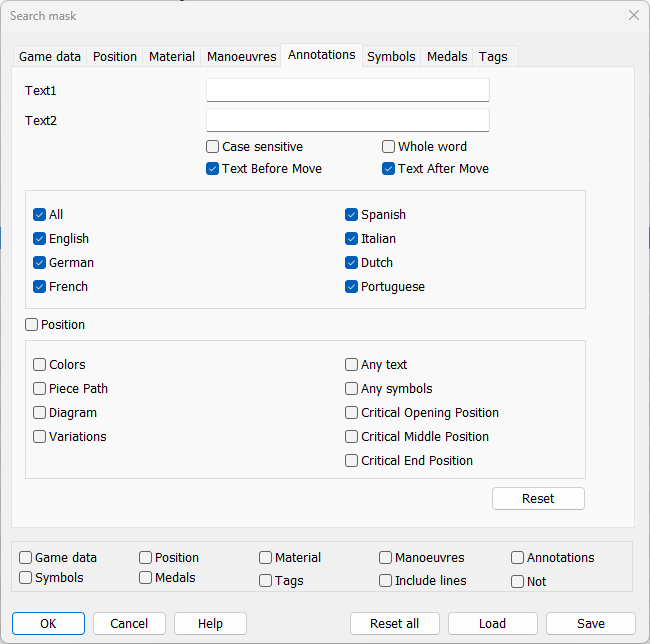Select the Annotations tab
Image resolution: width=650 pixels, height=644 pixels.
click(322, 55)
